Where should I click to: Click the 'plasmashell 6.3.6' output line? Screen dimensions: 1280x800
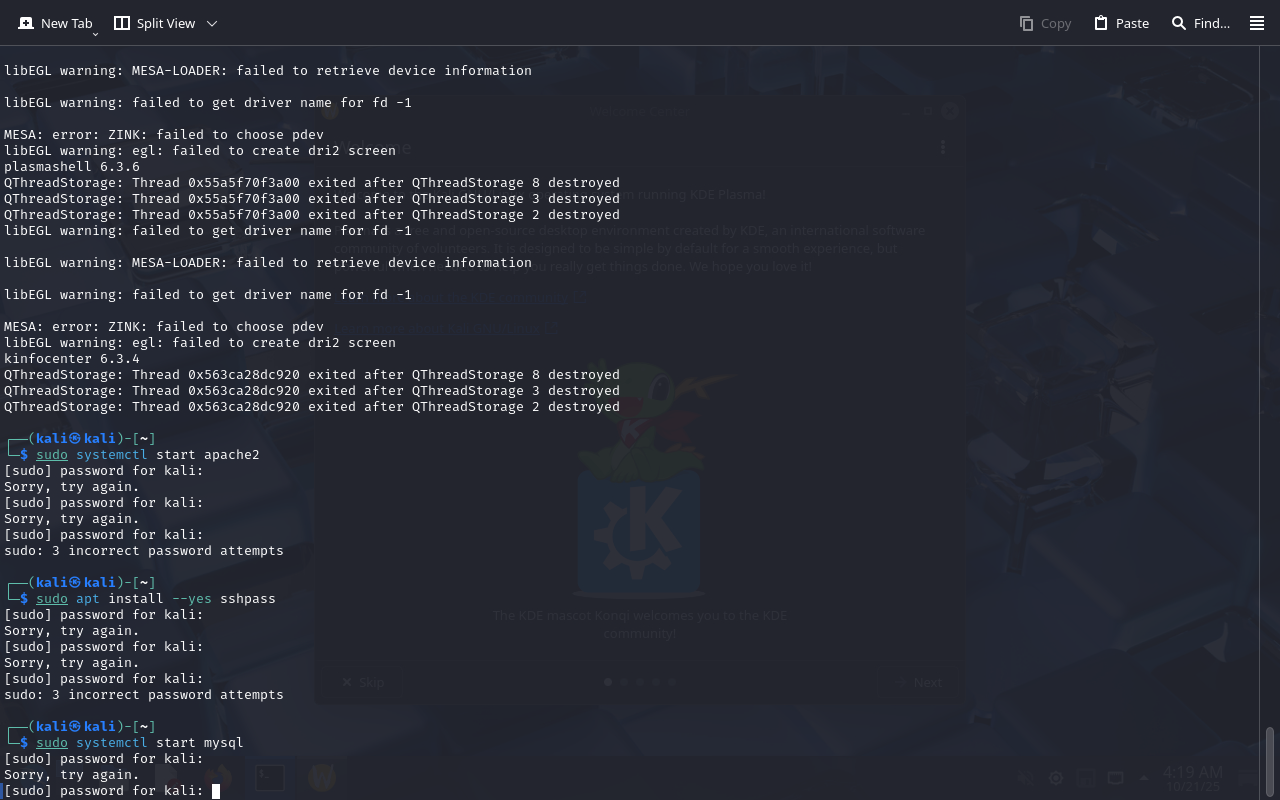72,167
